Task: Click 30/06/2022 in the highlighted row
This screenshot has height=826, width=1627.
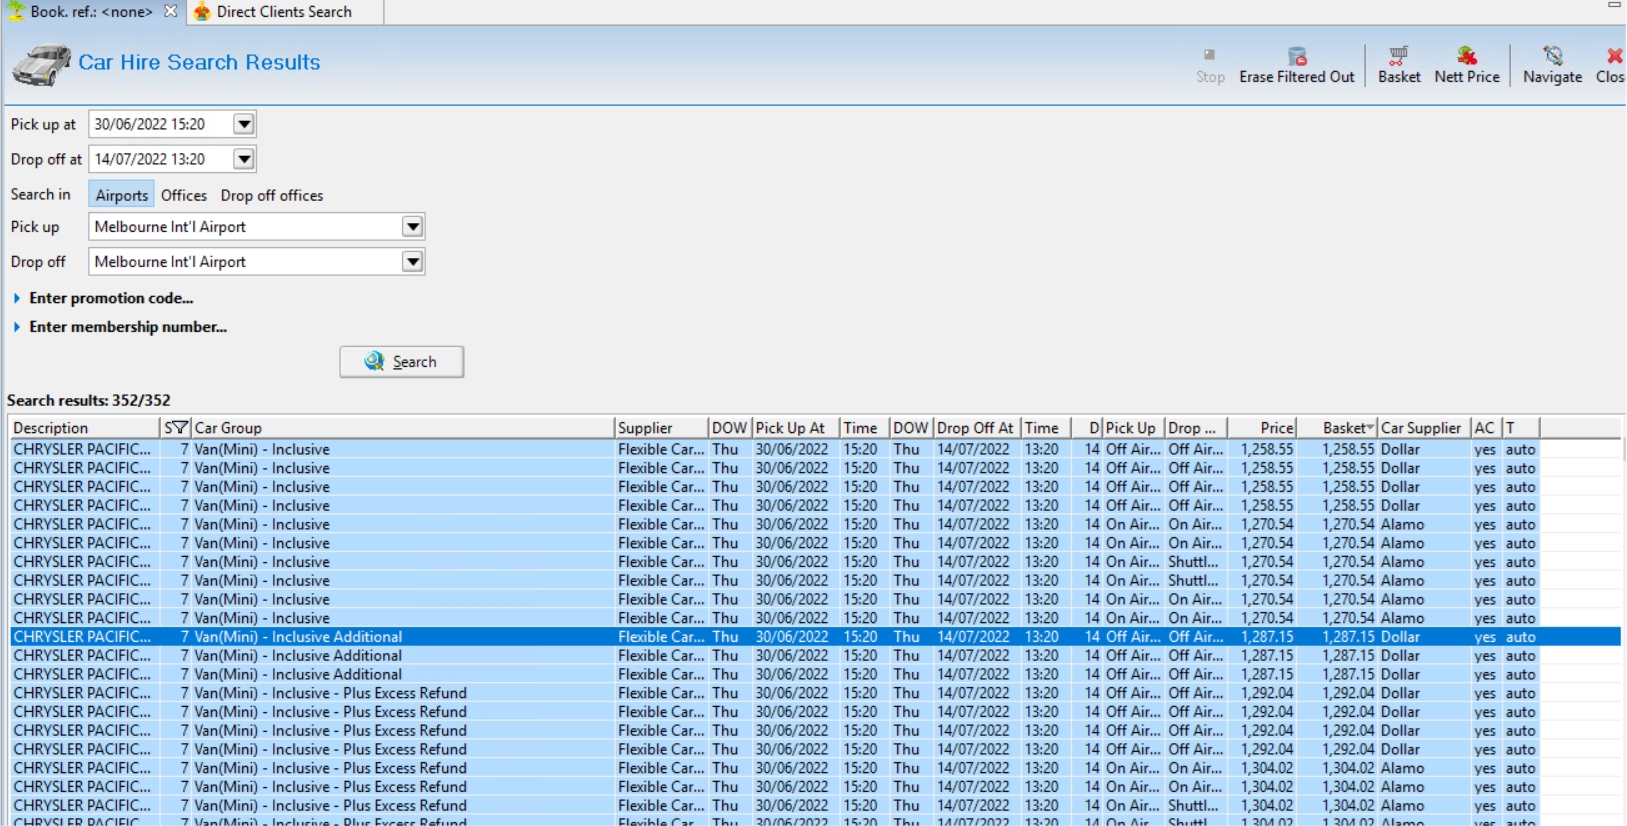Action: click(x=792, y=637)
